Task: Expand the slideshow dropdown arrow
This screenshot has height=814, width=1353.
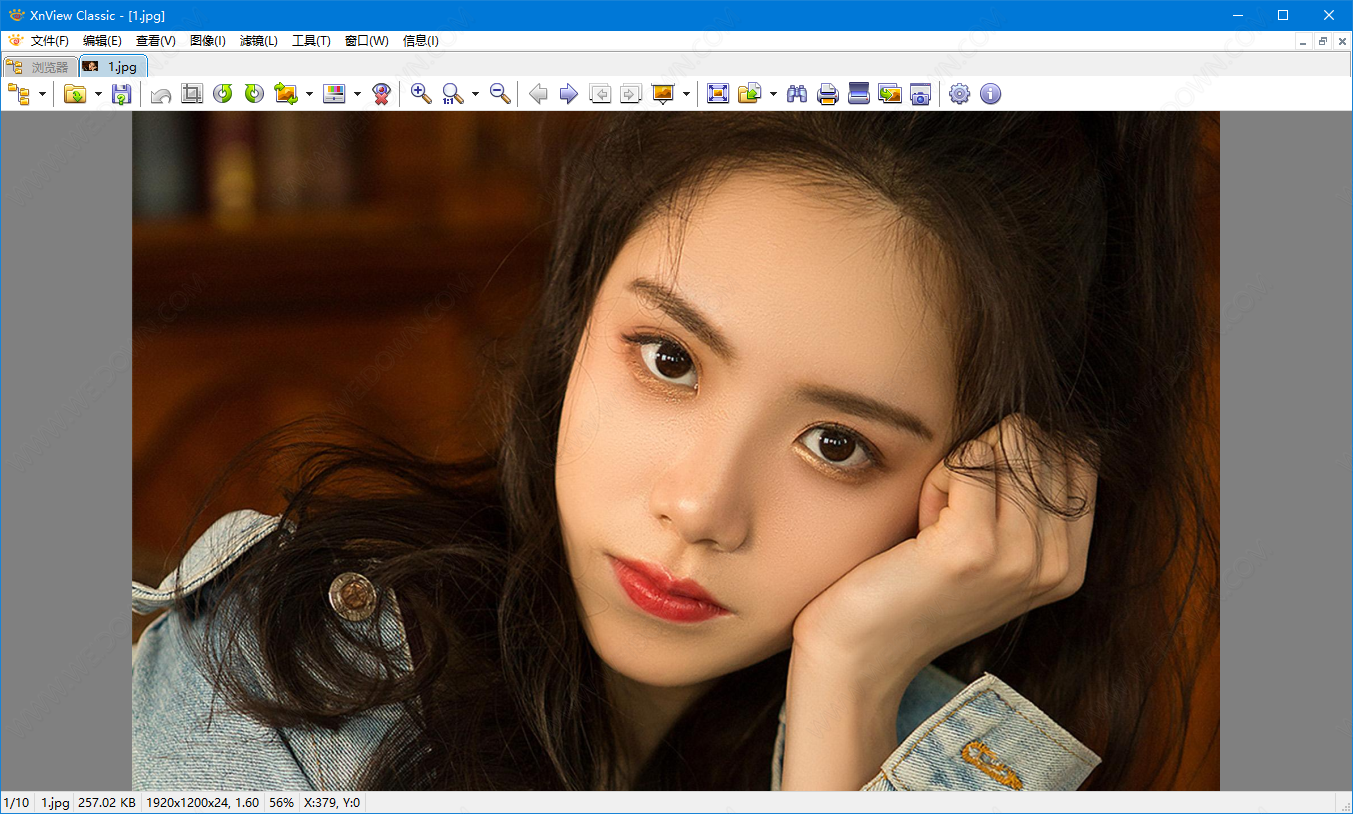Action: pyautogui.click(x=686, y=94)
